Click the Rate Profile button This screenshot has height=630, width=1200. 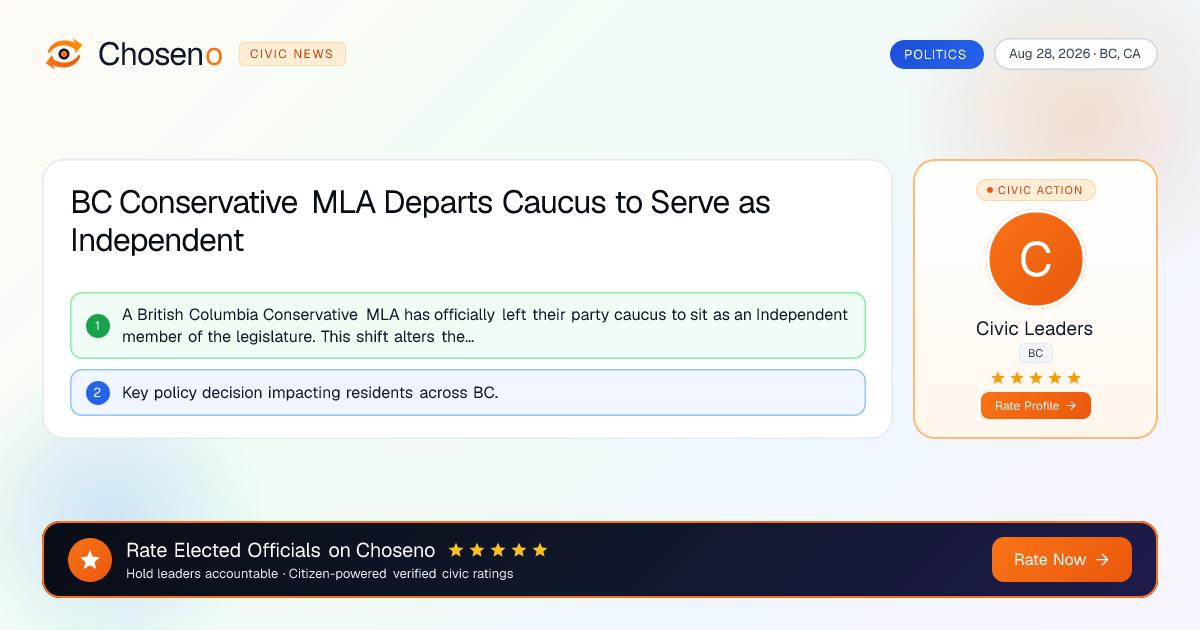[1035, 406]
